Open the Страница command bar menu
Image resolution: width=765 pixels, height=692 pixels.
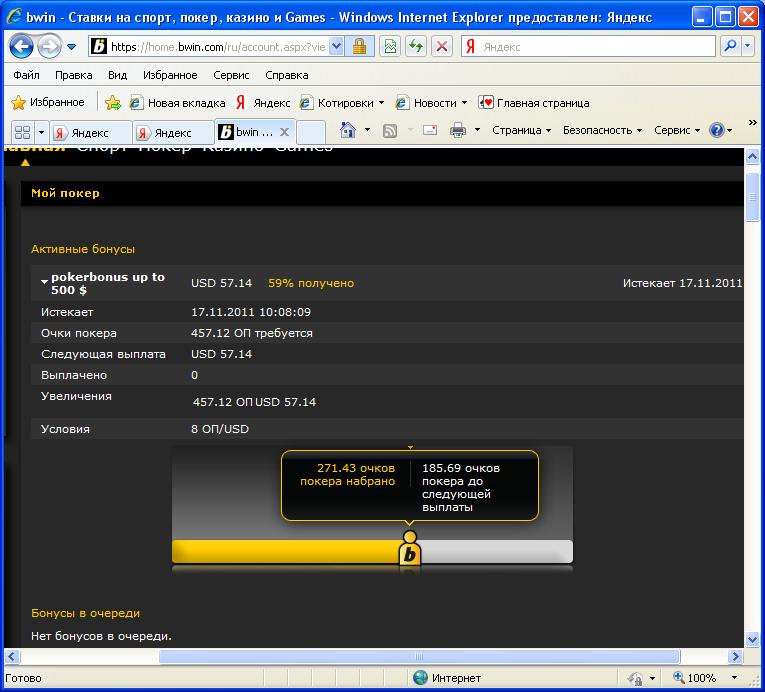pos(522,130)
